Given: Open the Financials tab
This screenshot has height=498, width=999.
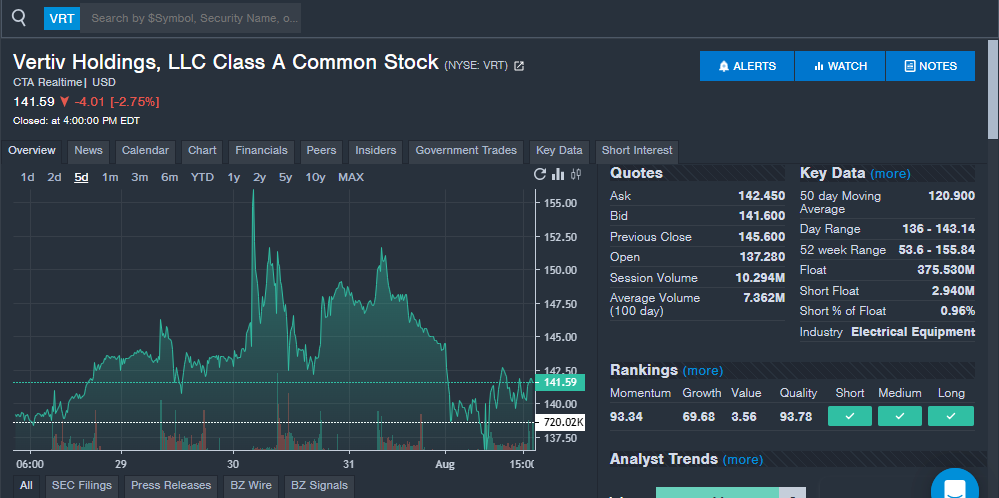Looking at the screenshot, I should click(261, 151).
